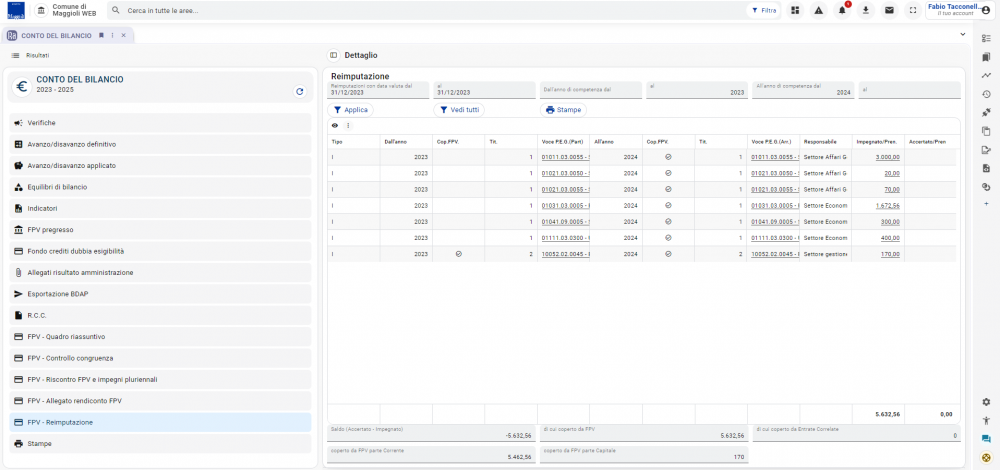Click Cop.FPV check in the 1.672,56 row
The height and width of the screenshot is (470, 1000).
pos(668,205)
